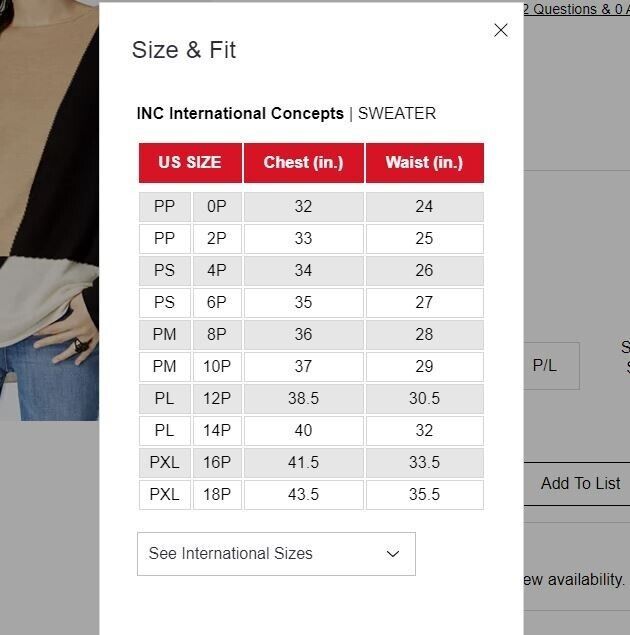Image resolution: width=630 pixels, height=635 pixels.
Task: Click the Add To List button
Action: click(577, 484)
